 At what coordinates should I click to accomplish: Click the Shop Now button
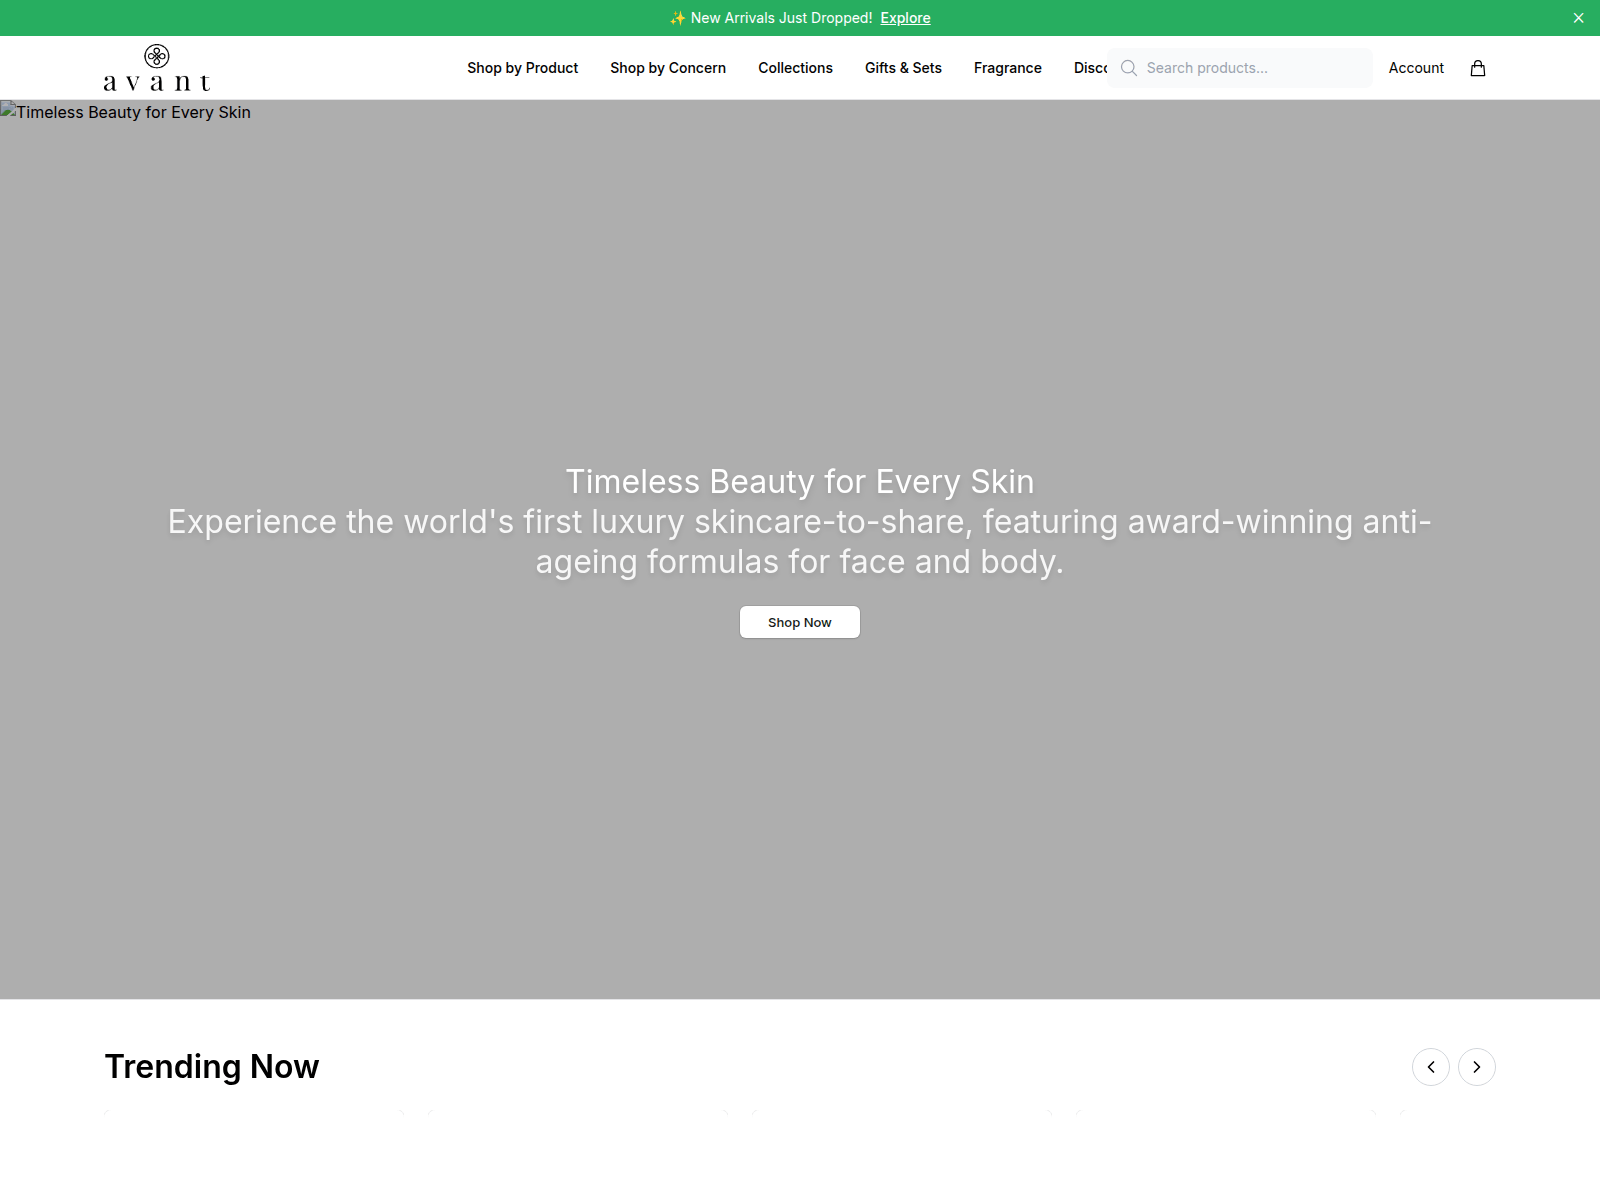pos(800,622)
